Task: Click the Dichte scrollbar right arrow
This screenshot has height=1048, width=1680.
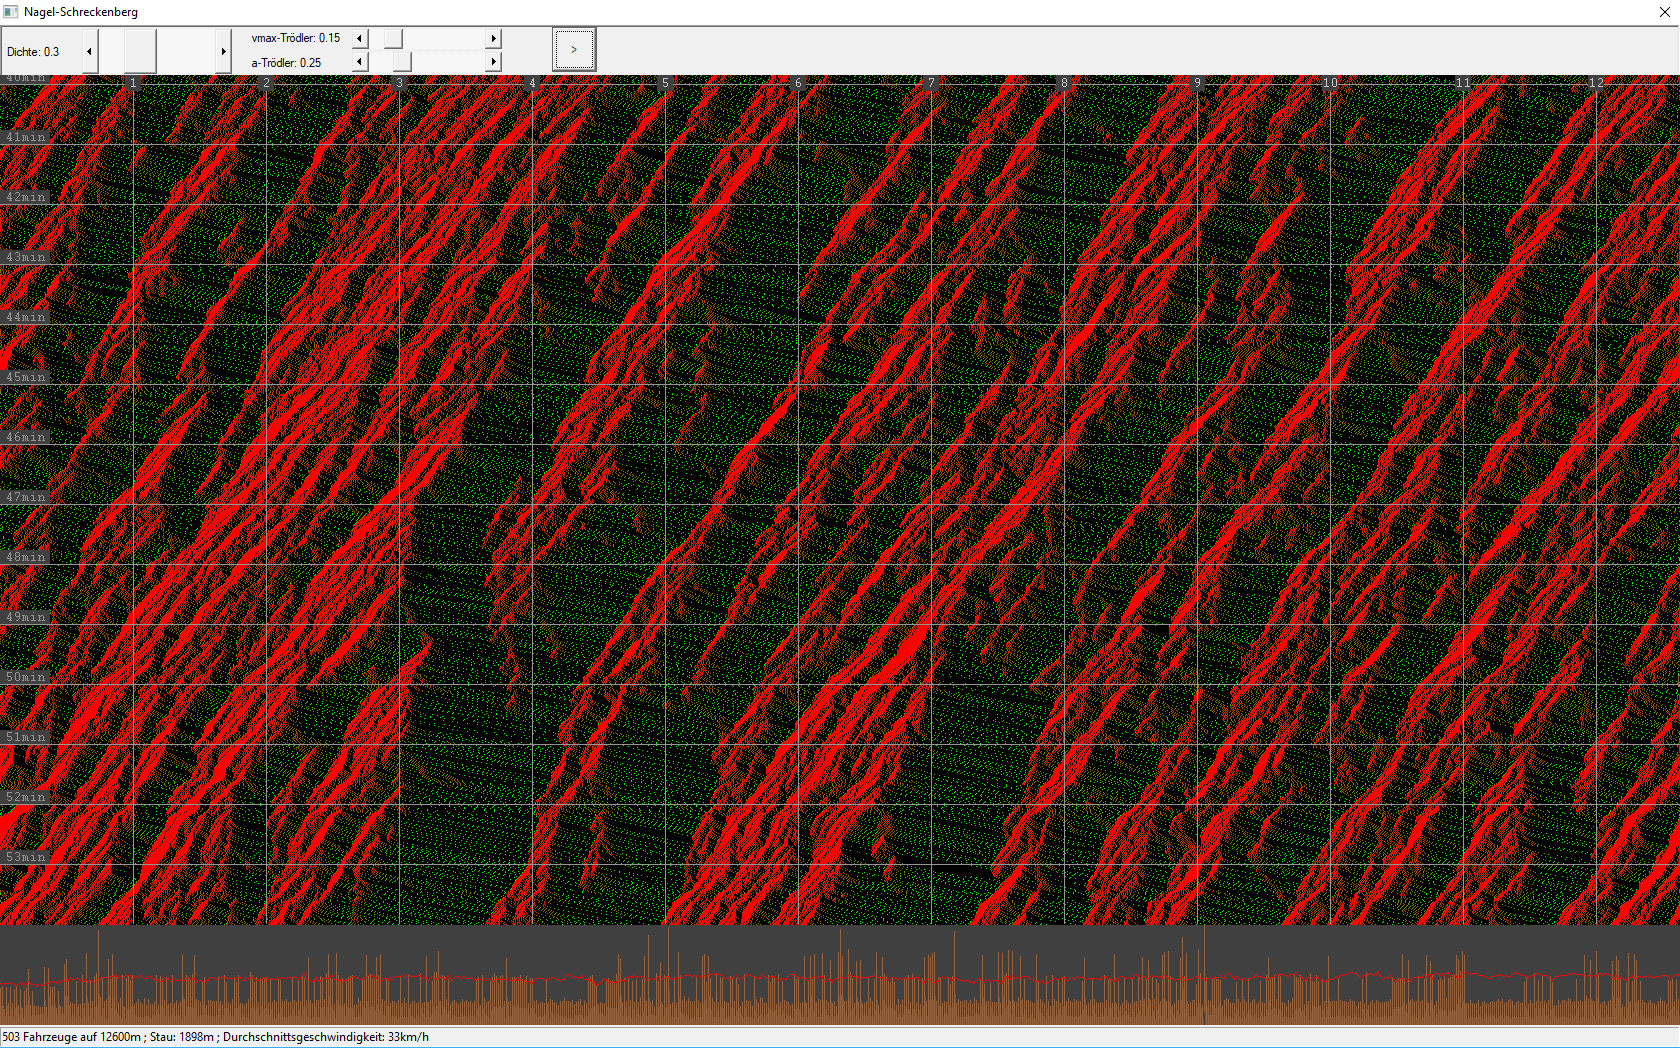Action: [223, 51]
